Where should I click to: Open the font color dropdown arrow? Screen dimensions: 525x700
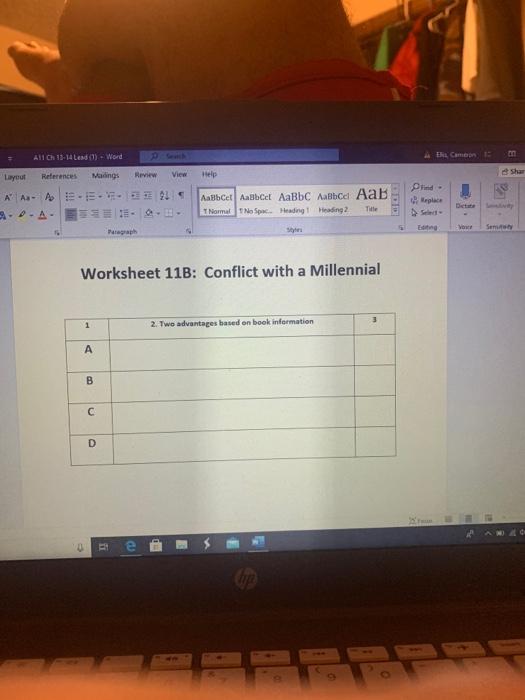click(x=51, y=216)
